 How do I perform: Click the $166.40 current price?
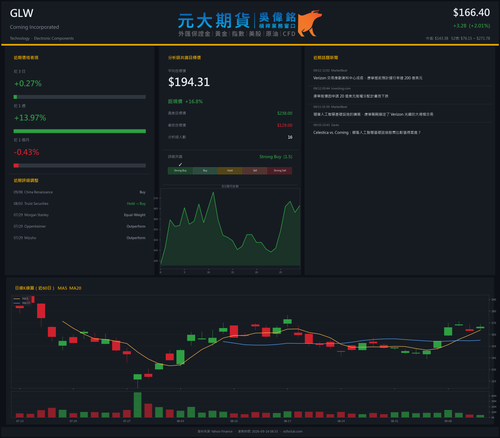[471, 13]
